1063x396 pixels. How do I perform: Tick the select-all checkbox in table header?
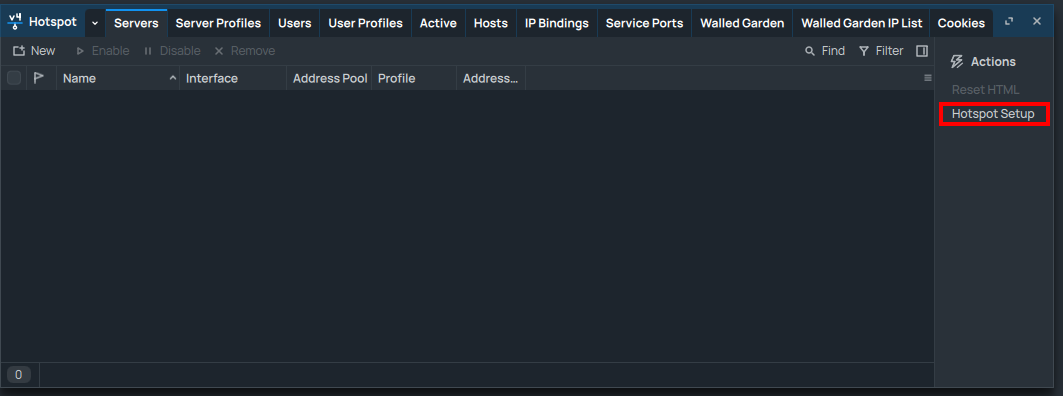[x=14, y=78]
